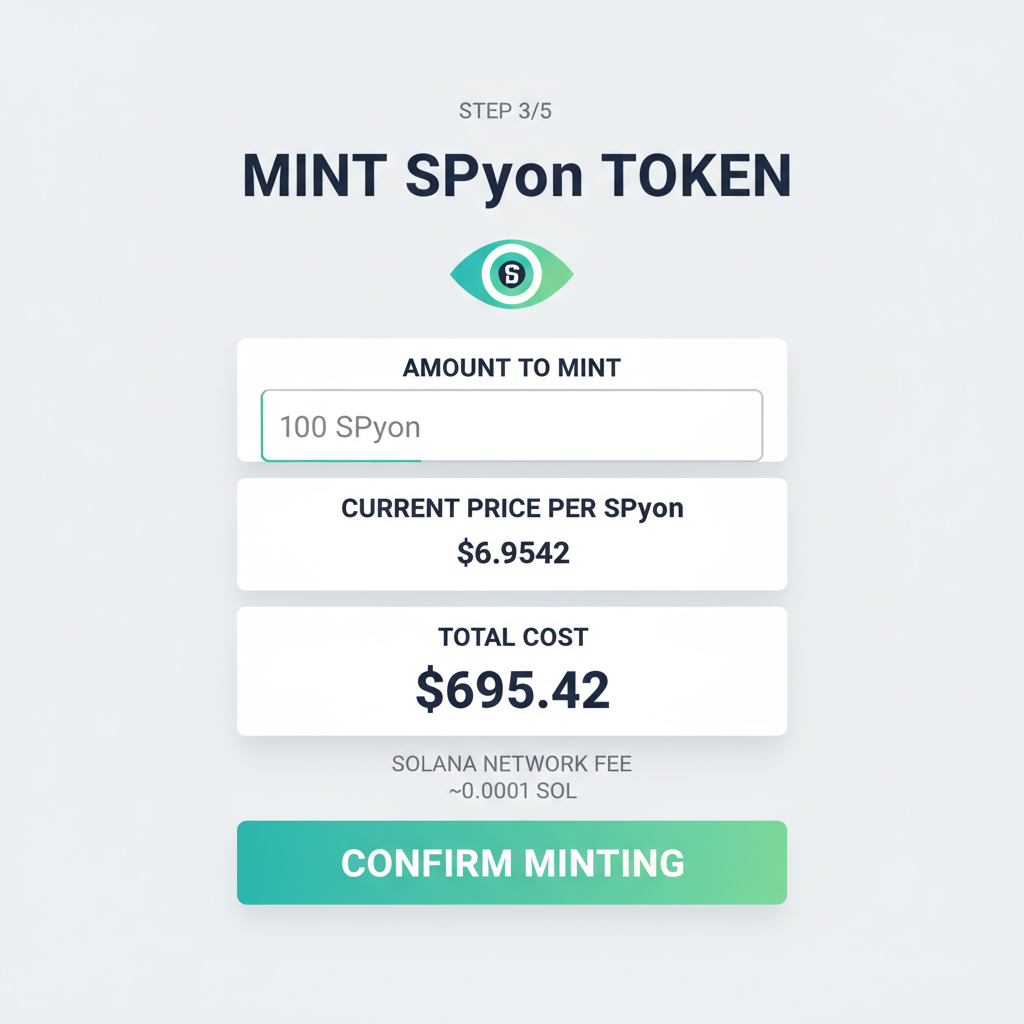Click the $6.9542 price value

512,553
